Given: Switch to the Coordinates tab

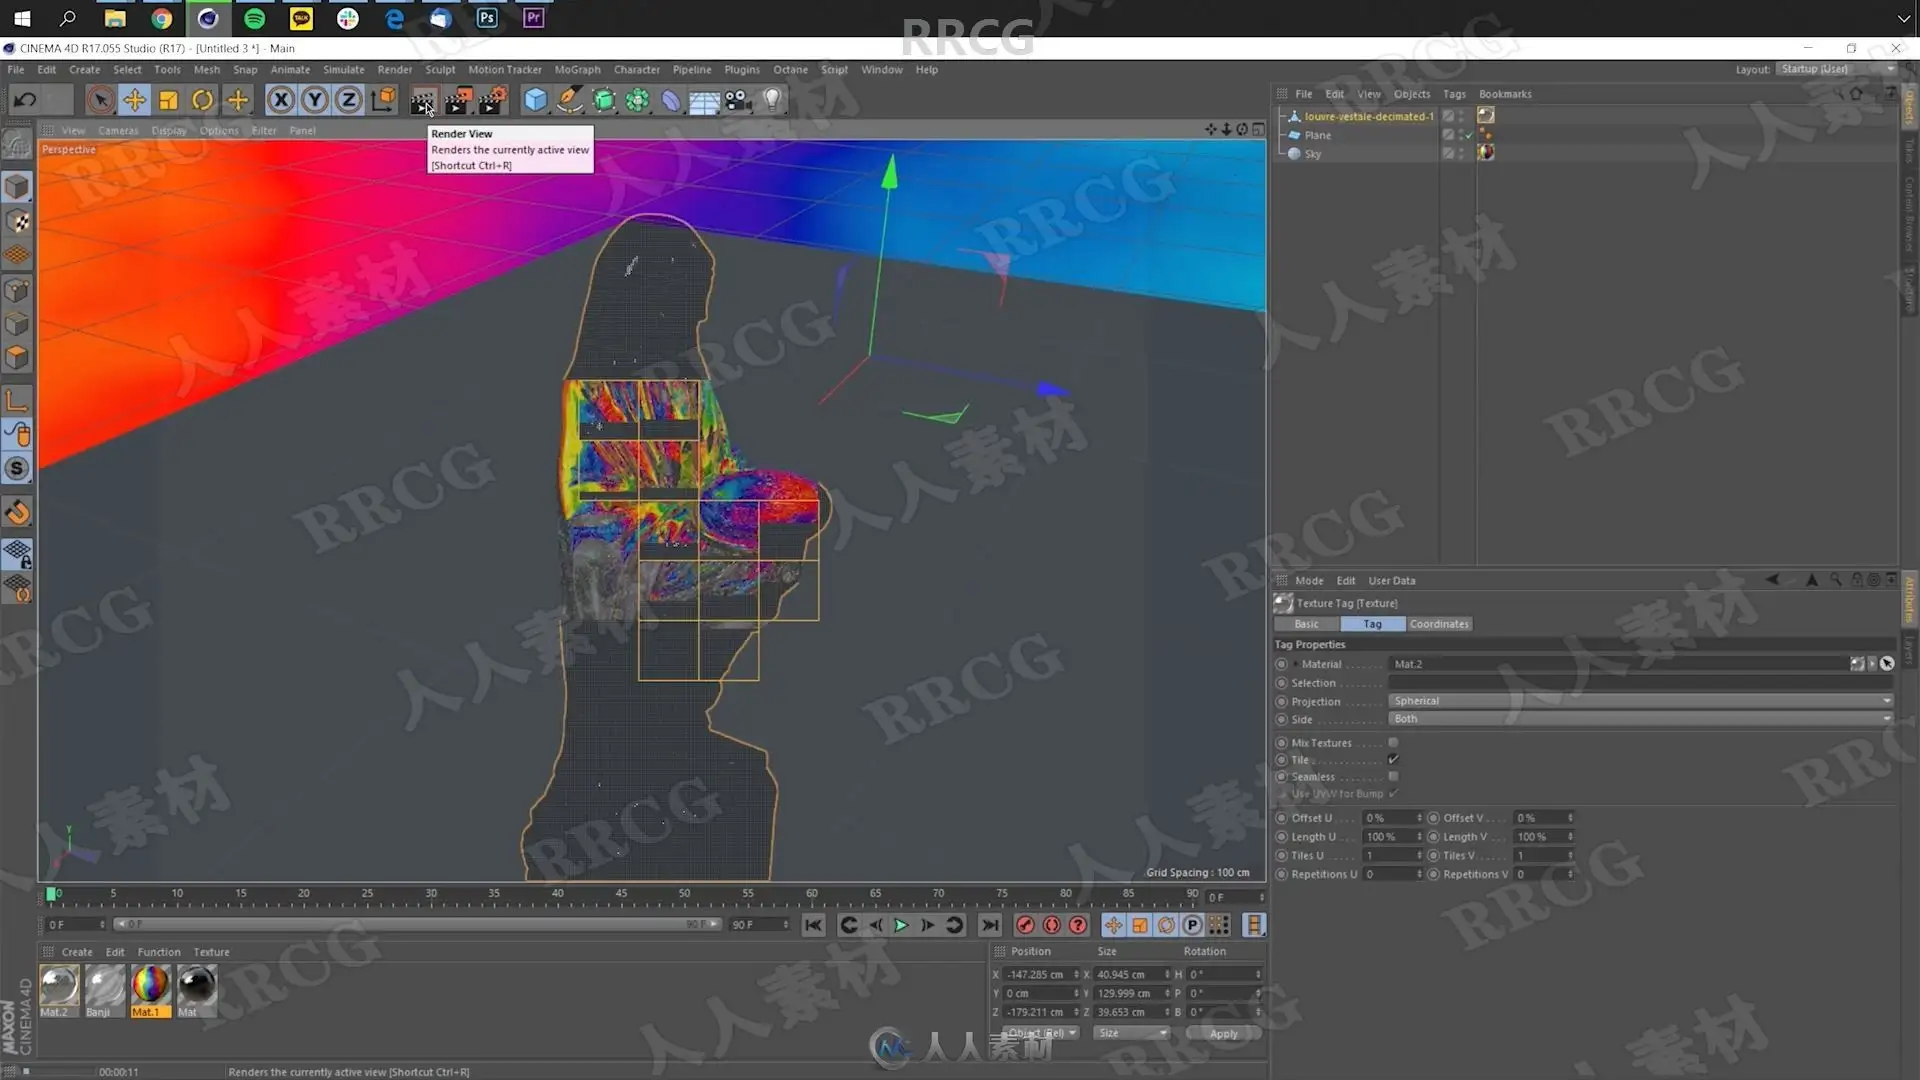Looking at the screenshot, I should point(1438,624).
